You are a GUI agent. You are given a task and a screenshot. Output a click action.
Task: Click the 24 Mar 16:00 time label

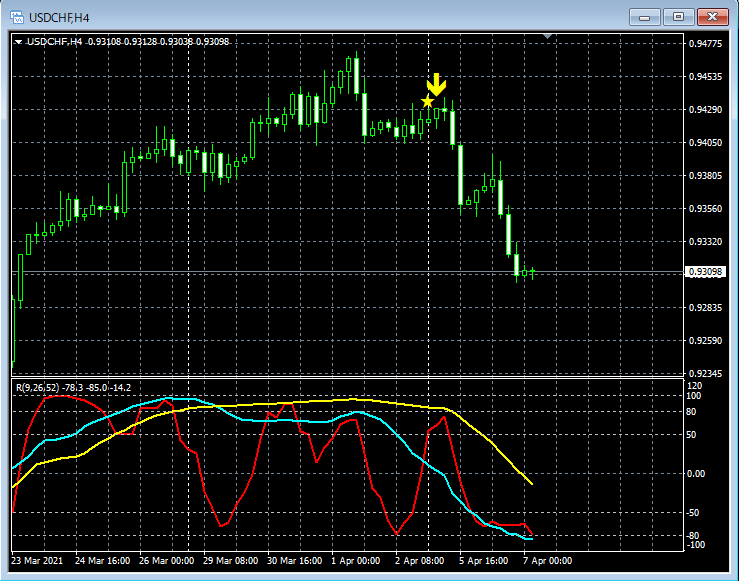tap(102, 561)
